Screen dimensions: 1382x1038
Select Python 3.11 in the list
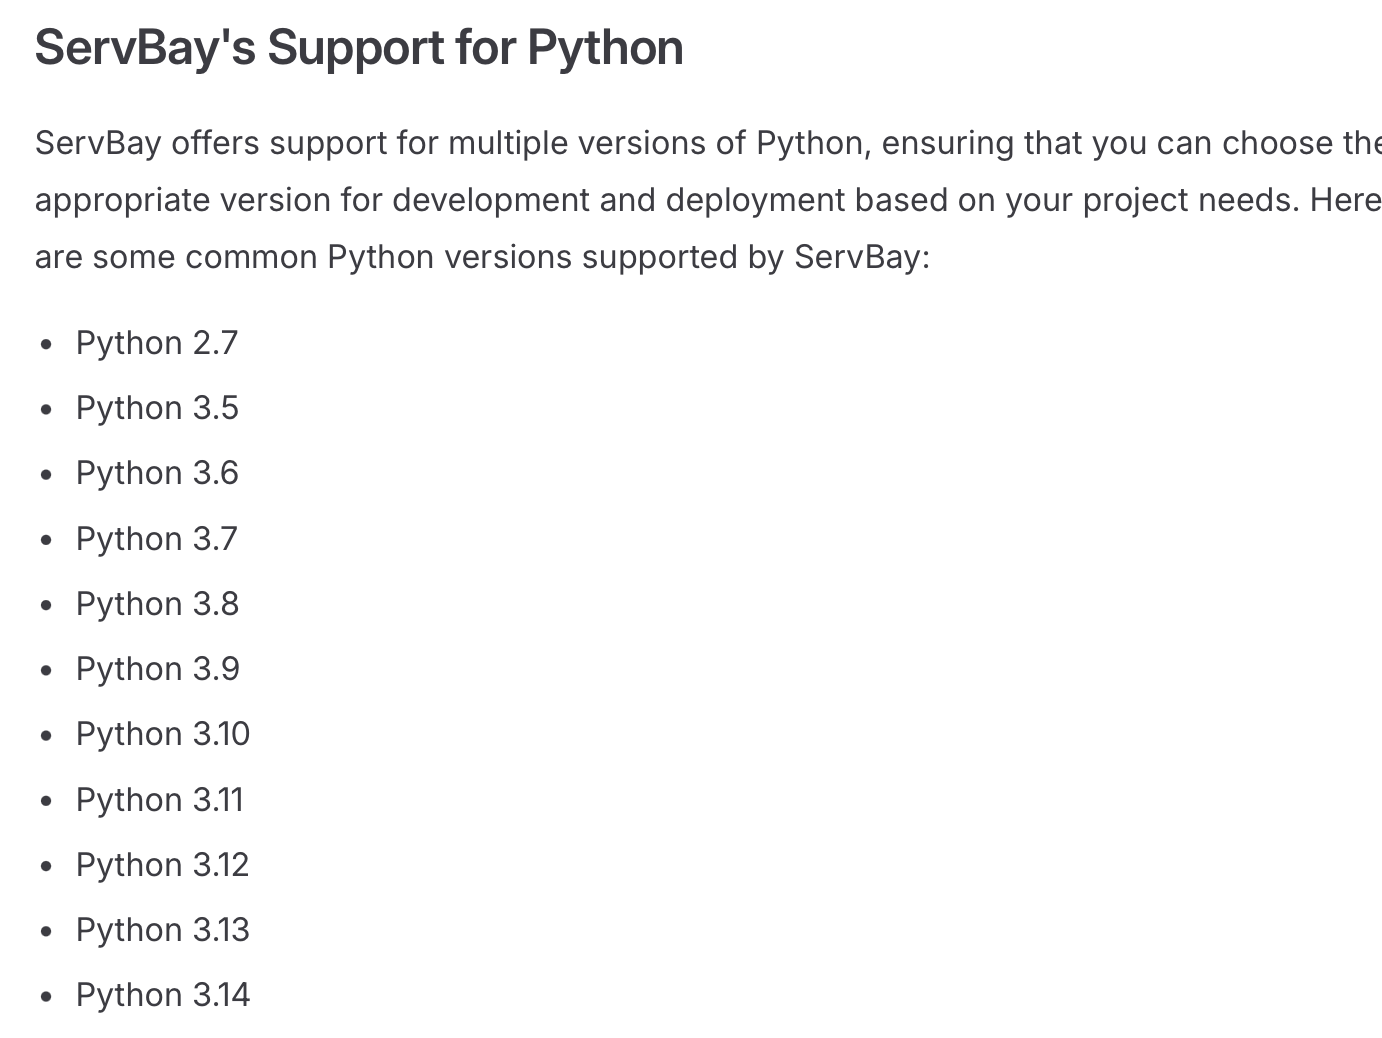coord(160,800)
